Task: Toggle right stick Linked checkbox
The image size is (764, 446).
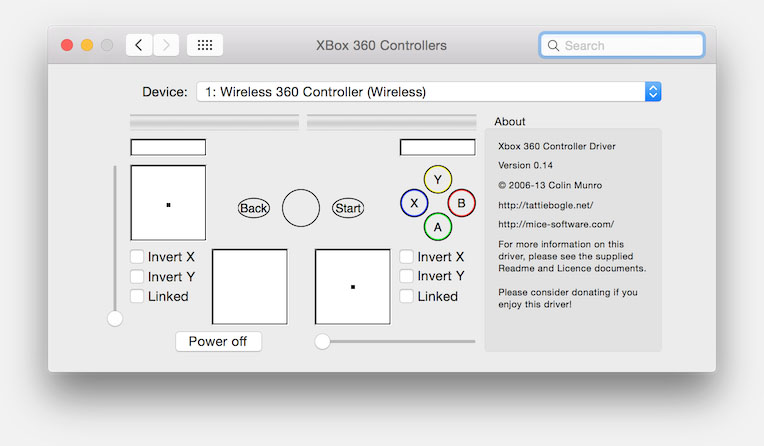Action: [406, 296]
